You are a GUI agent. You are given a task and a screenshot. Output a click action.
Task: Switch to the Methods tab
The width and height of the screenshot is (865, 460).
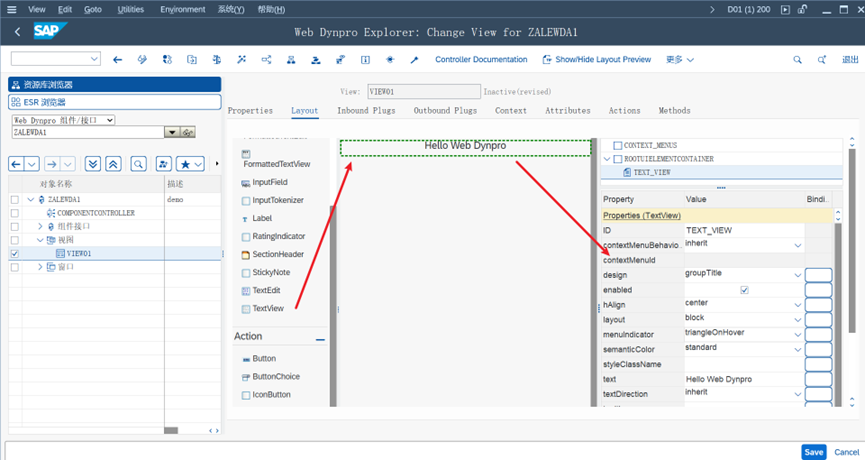click(x=674, y=111)
